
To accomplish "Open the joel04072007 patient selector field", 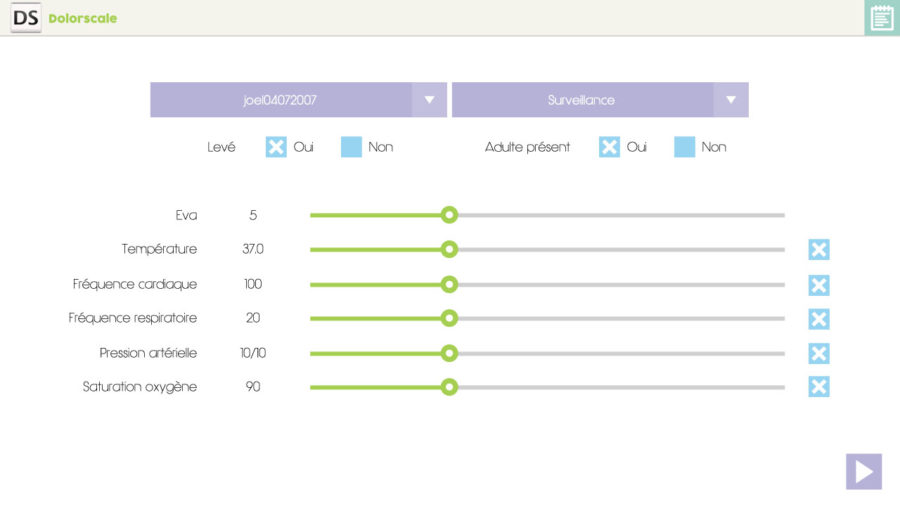I will (281, 100).
